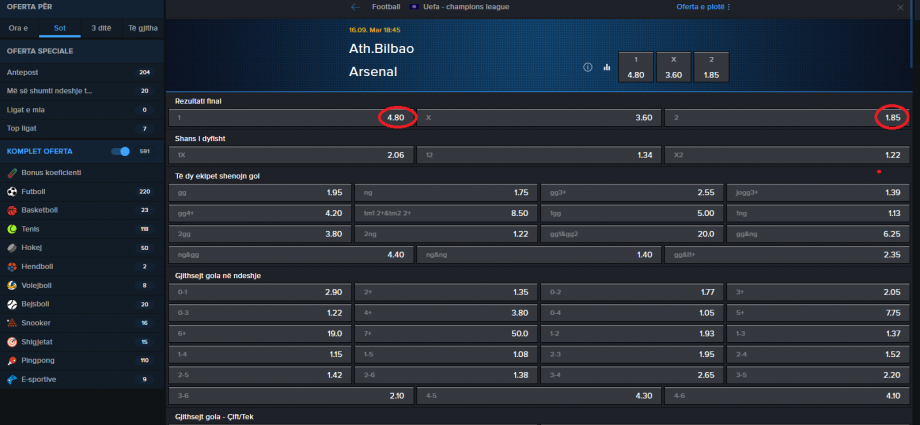Select ng&gg odds 4.40
The width and height of the screenshot is (920, 425).
pyautogui.click(x=291, y=255)
